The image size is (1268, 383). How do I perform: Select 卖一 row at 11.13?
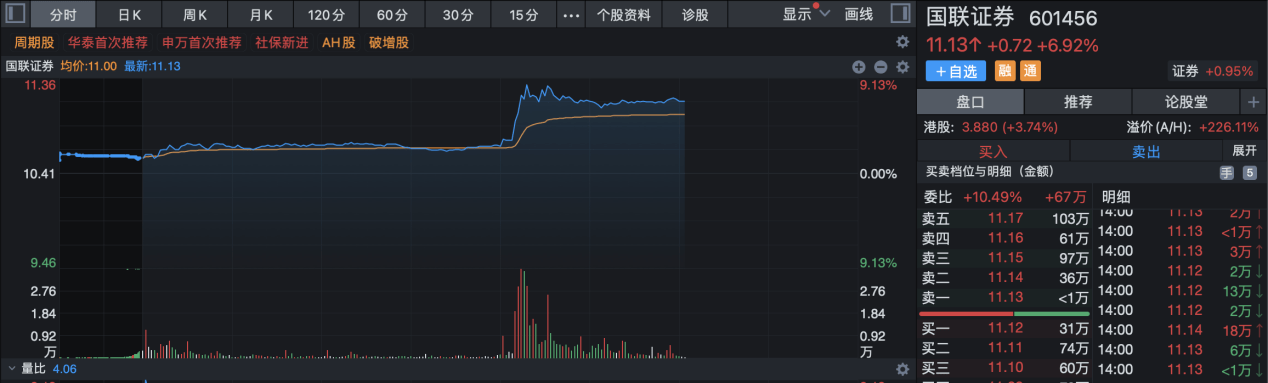click(1006, 298)
